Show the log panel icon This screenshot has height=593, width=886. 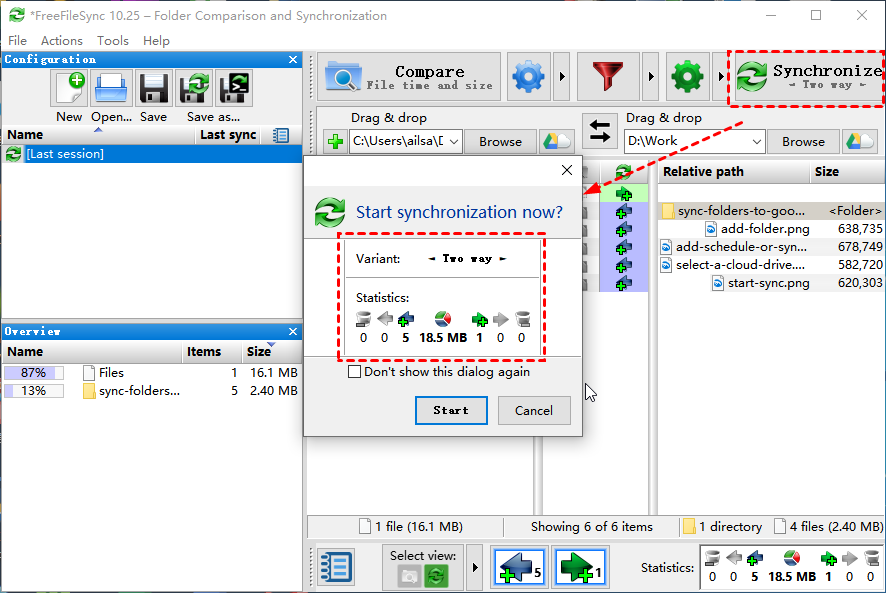[x=335, y=567]
